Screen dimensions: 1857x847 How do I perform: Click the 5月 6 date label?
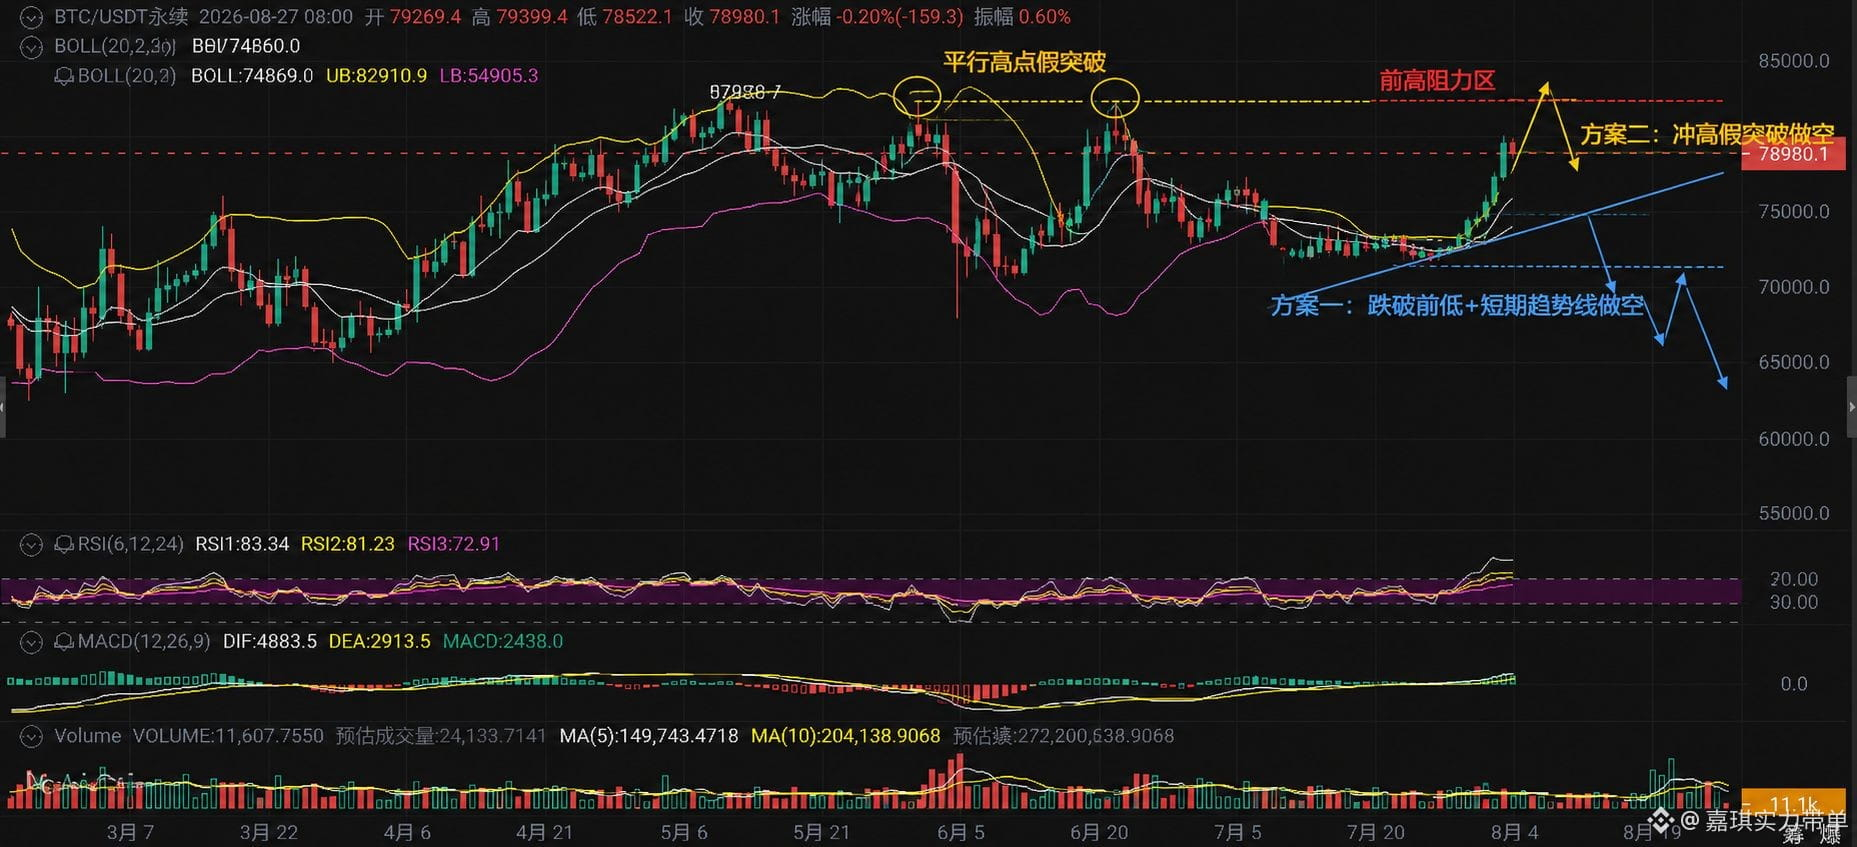tap(683, 832)
